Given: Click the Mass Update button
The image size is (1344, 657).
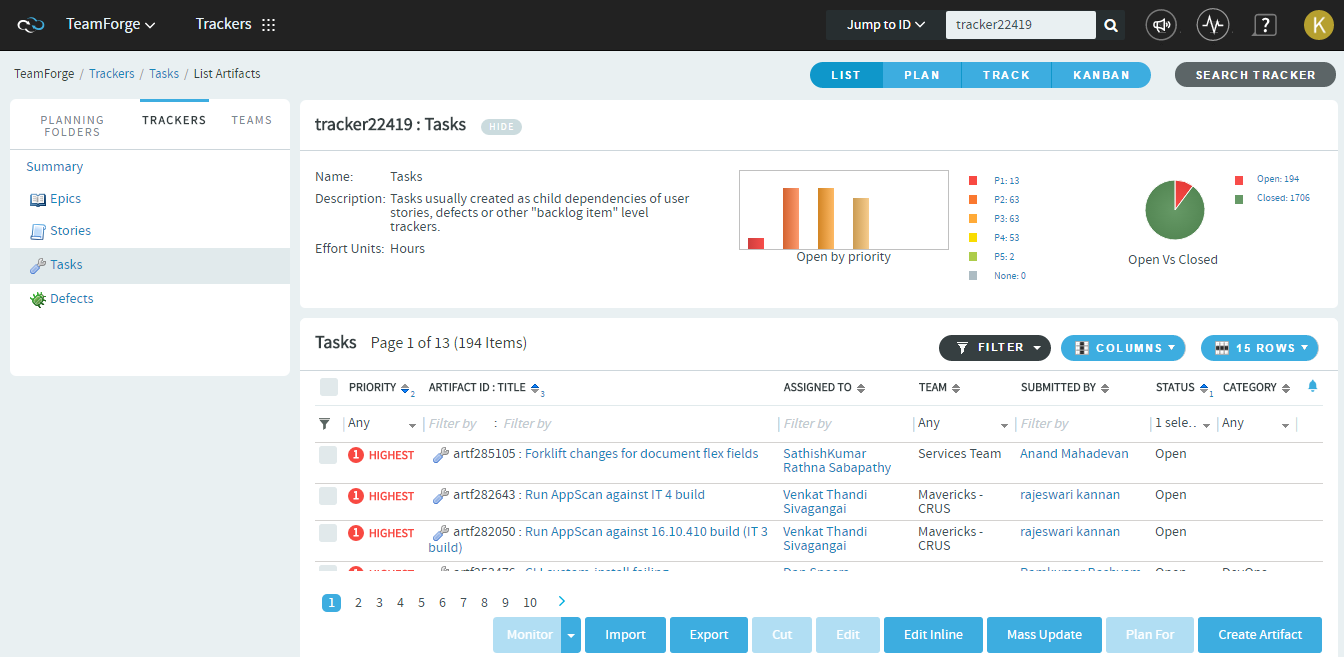Looking at the screenshot, I should coord(1044,635).
